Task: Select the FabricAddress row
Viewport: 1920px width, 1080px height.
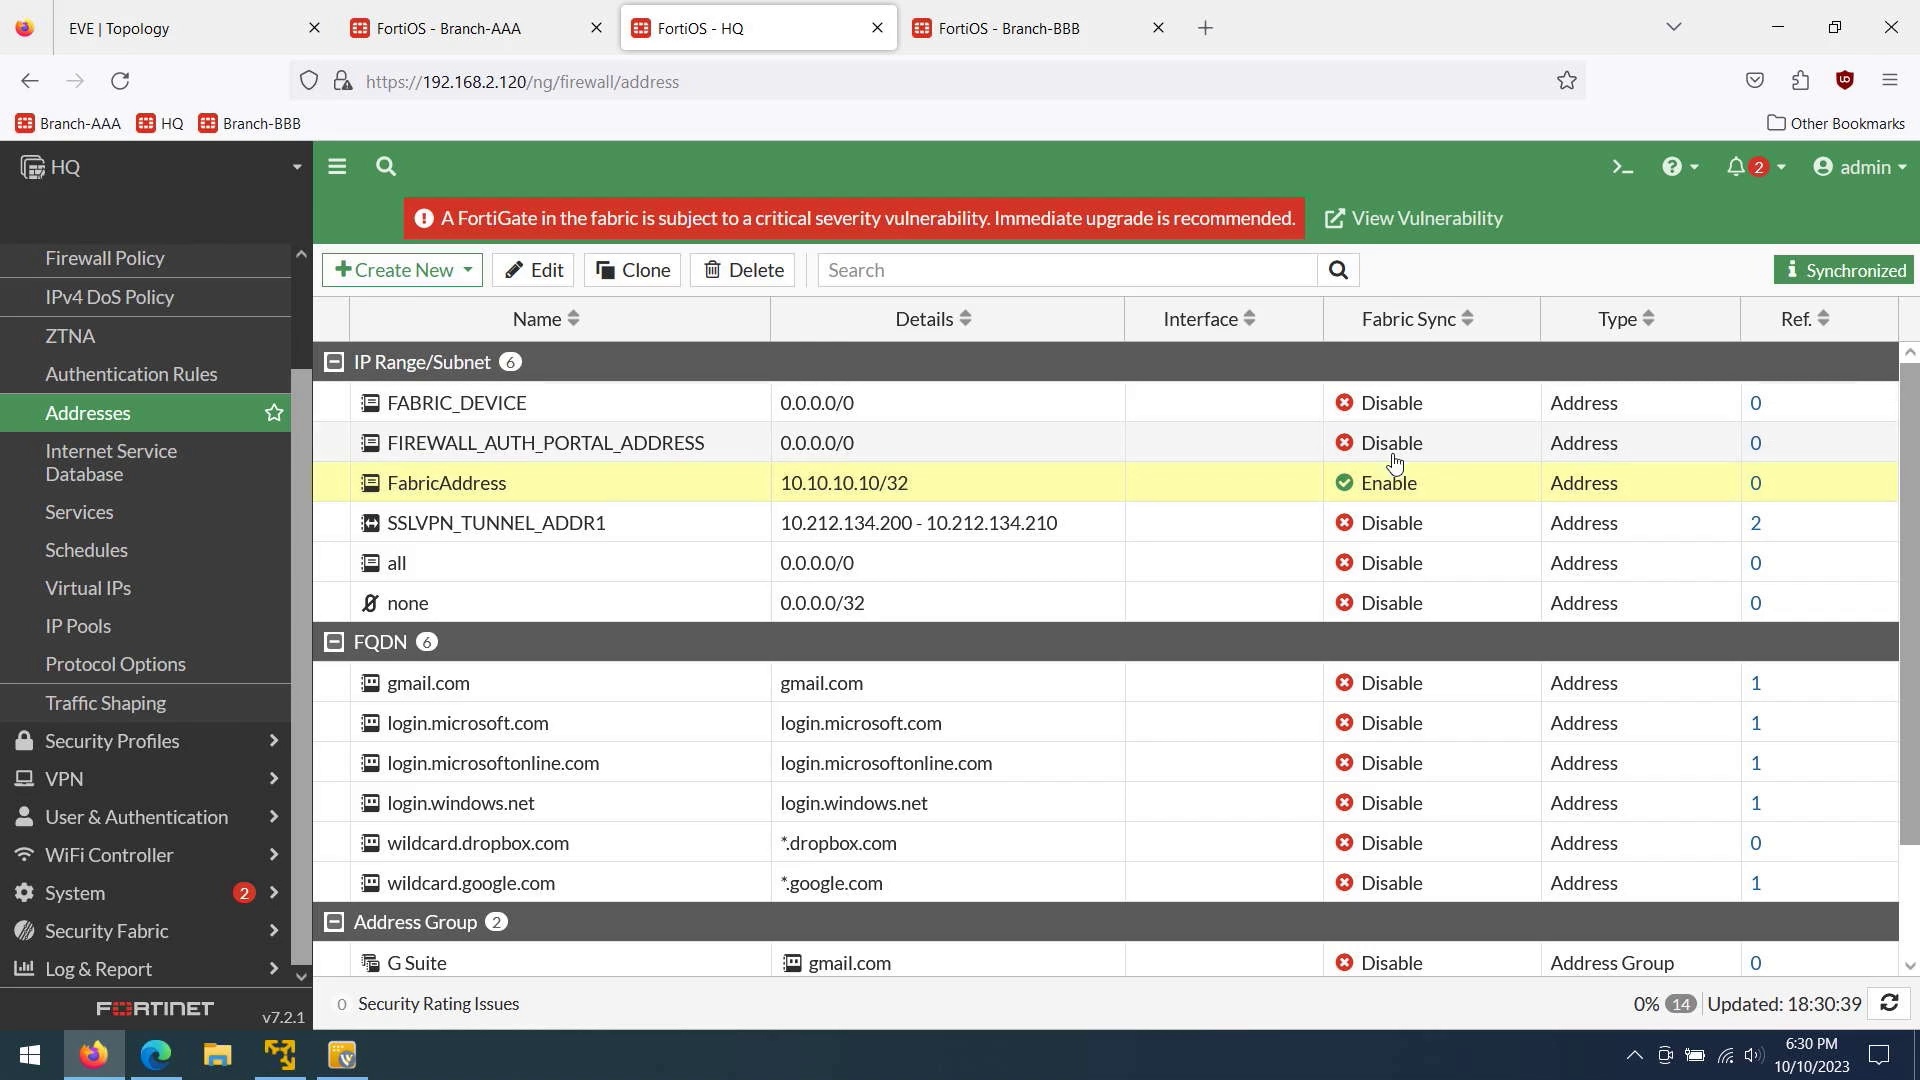Action: tap(1105, 483)
